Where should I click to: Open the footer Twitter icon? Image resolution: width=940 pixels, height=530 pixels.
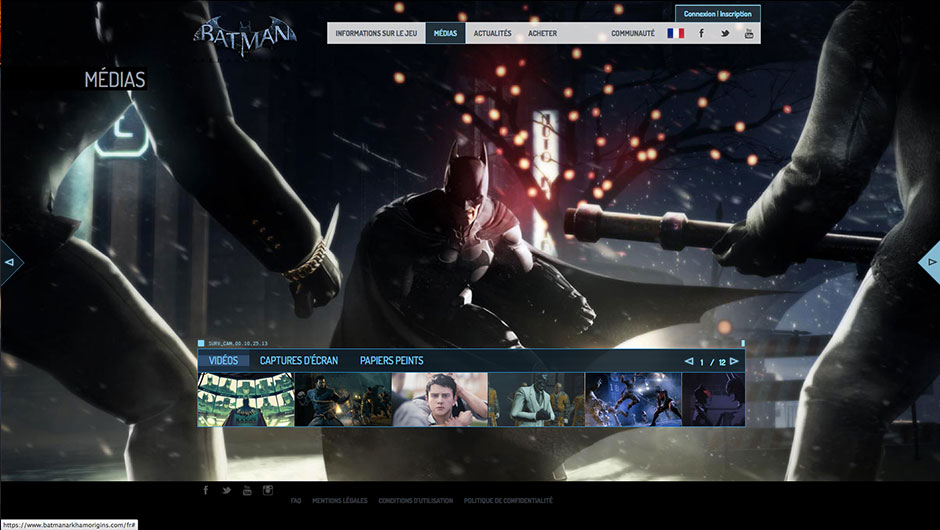point(226,490)
